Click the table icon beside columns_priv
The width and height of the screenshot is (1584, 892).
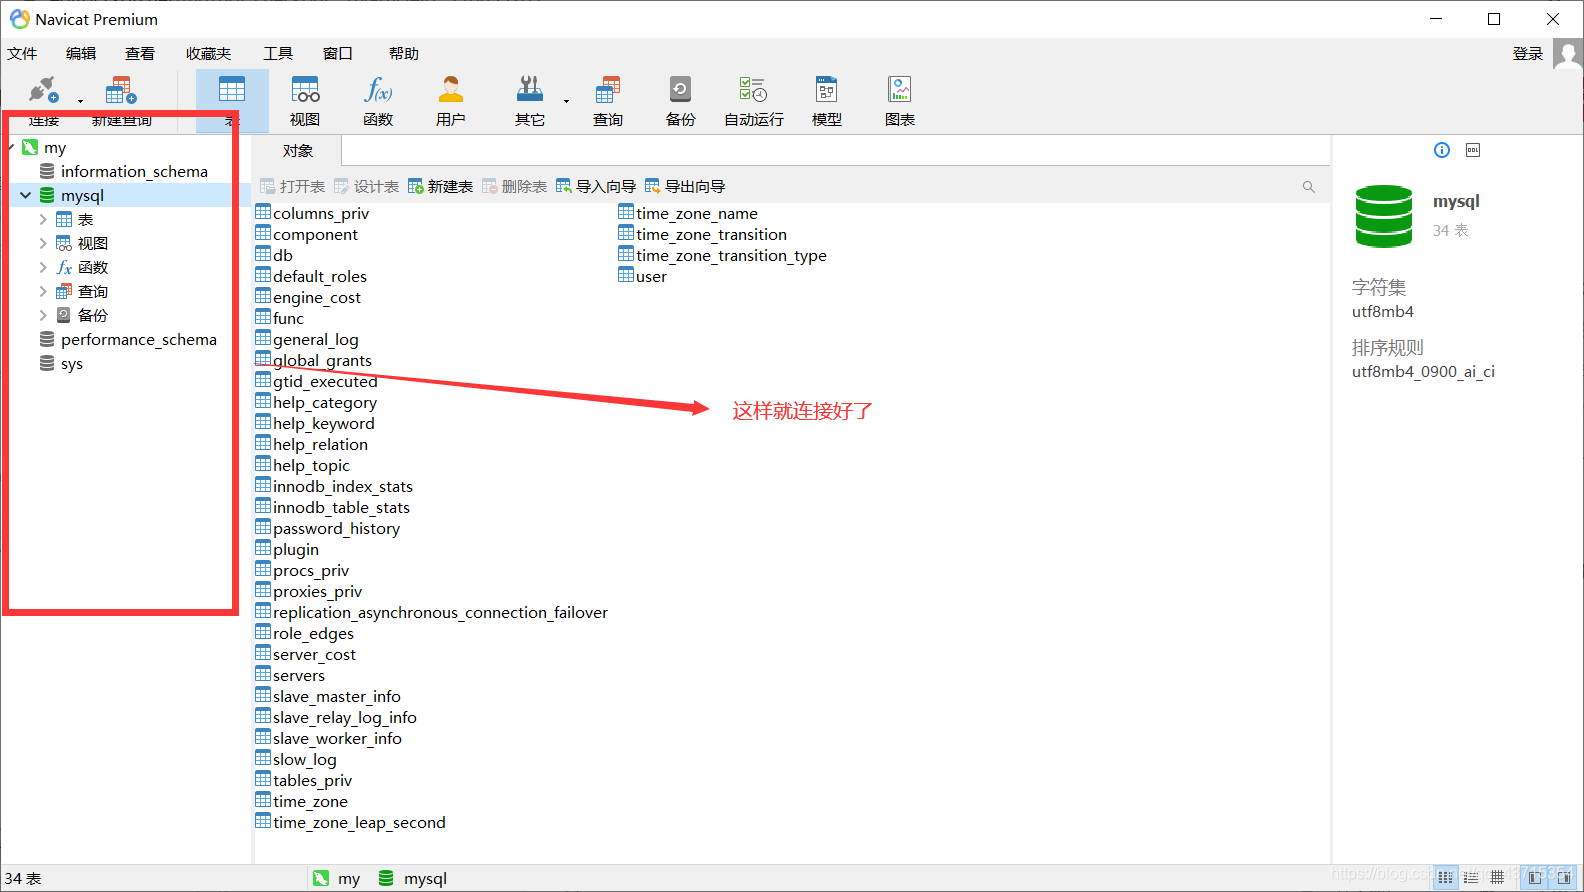263,212
